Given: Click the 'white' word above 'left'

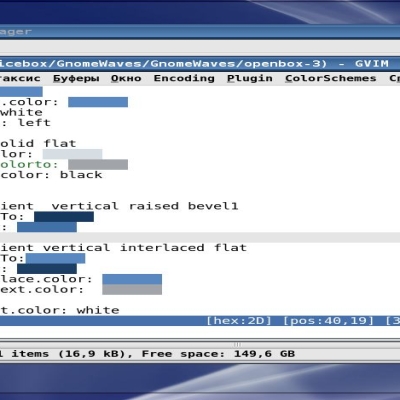Looking at the screenshot, I should [21, 112].
